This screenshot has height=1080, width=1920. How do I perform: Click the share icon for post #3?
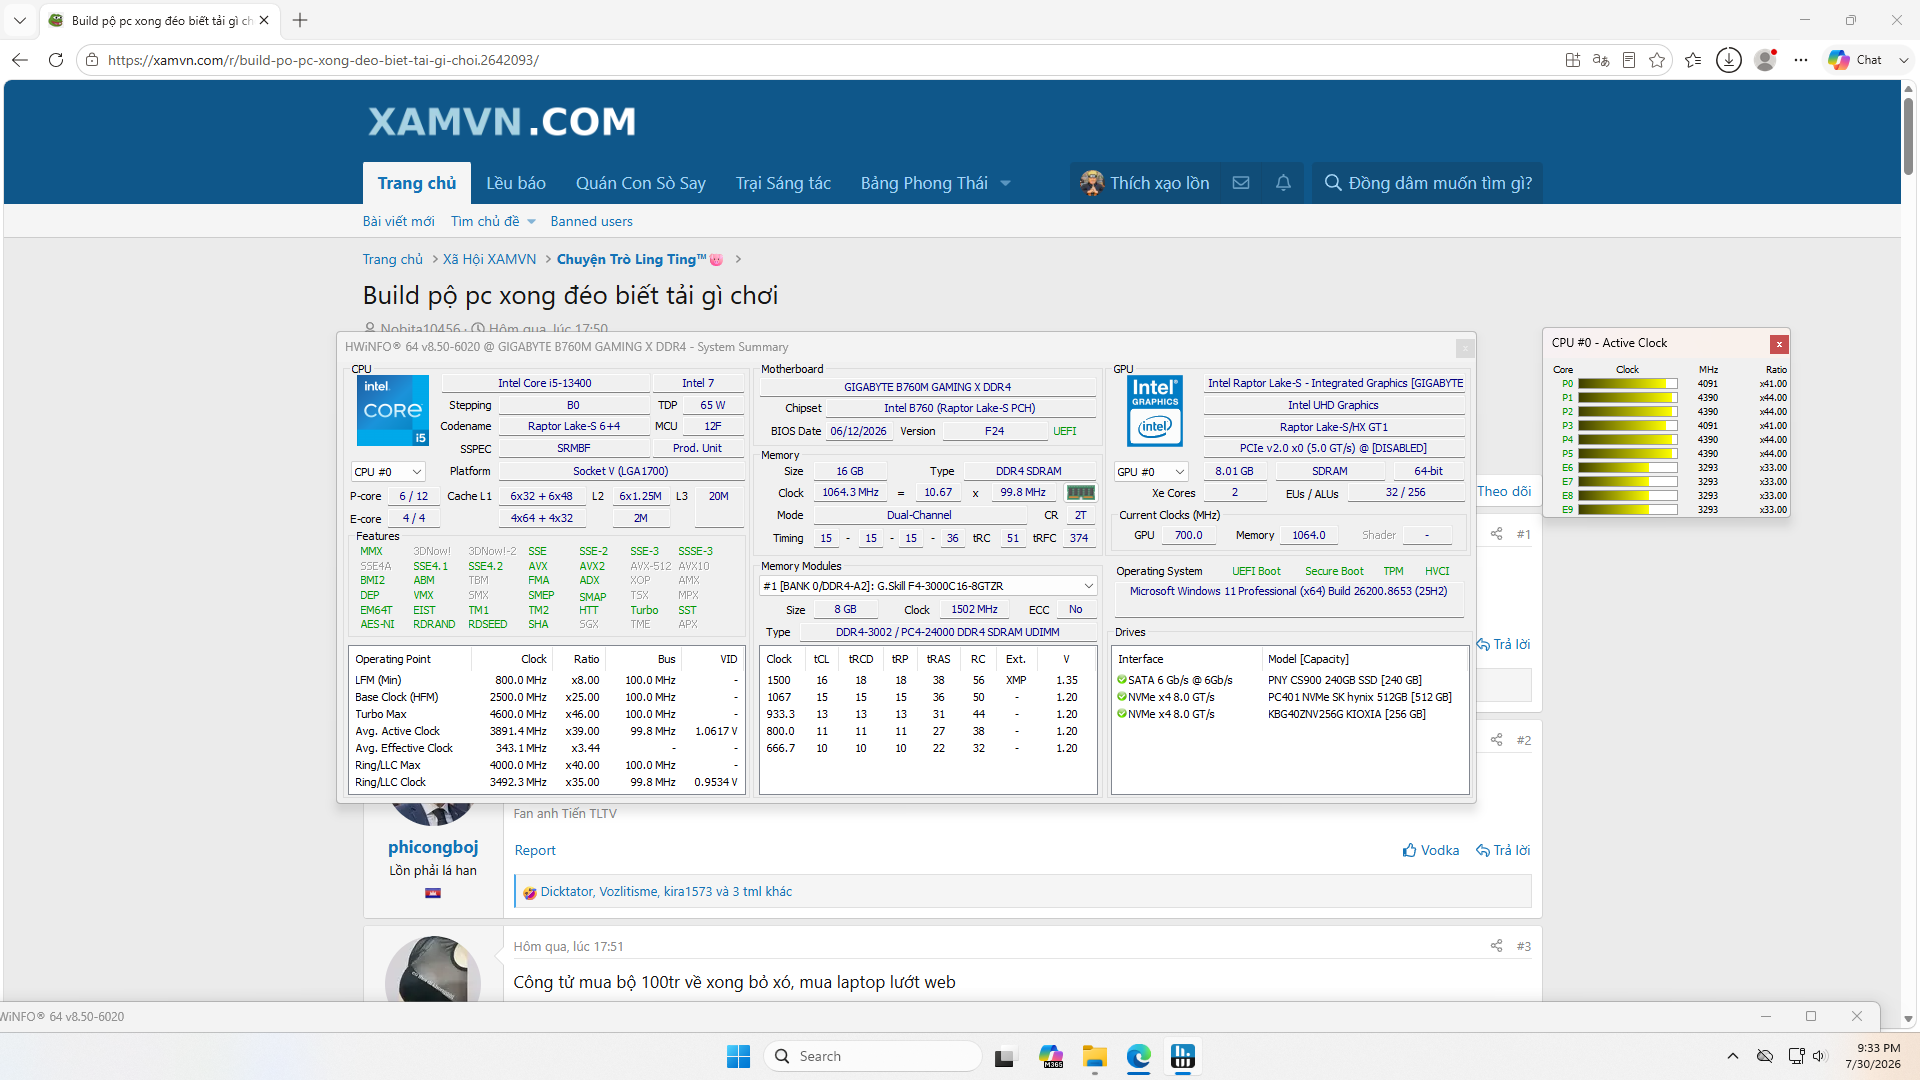pos(1496,946)
